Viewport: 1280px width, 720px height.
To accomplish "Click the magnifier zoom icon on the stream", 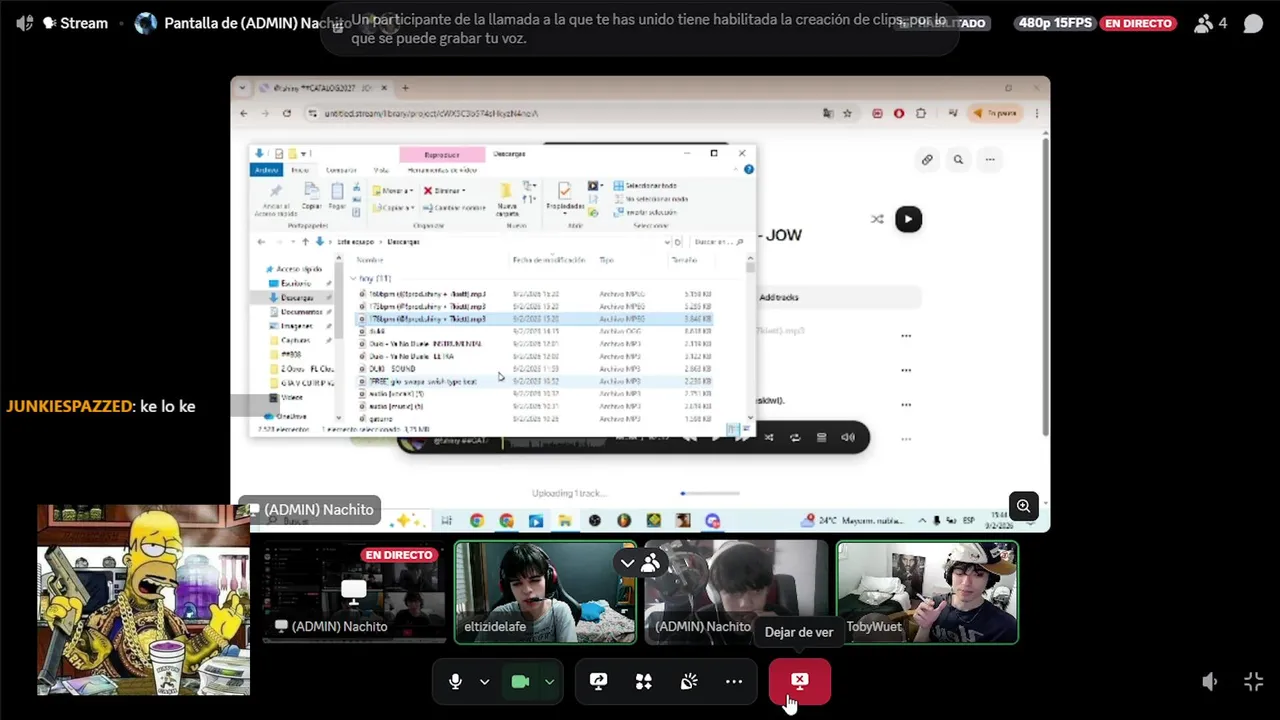I will pyautogui.click(x=1023, y=506).
